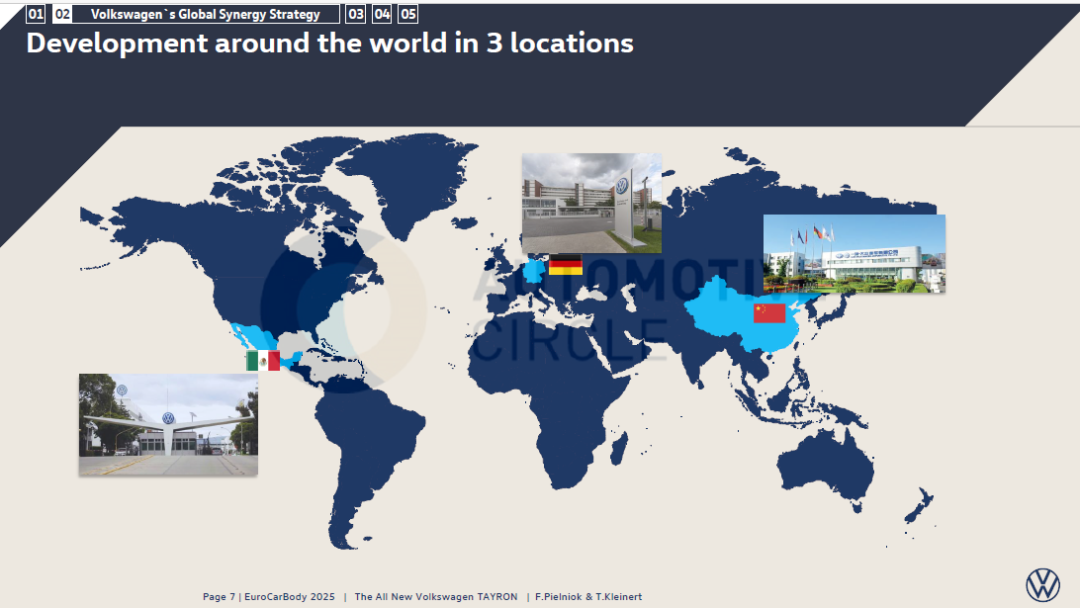This screenshot has height=608, width=1080.
Task: Click authors F.Pielniok & T.Kleinert in footer
Action: (588, 597)
